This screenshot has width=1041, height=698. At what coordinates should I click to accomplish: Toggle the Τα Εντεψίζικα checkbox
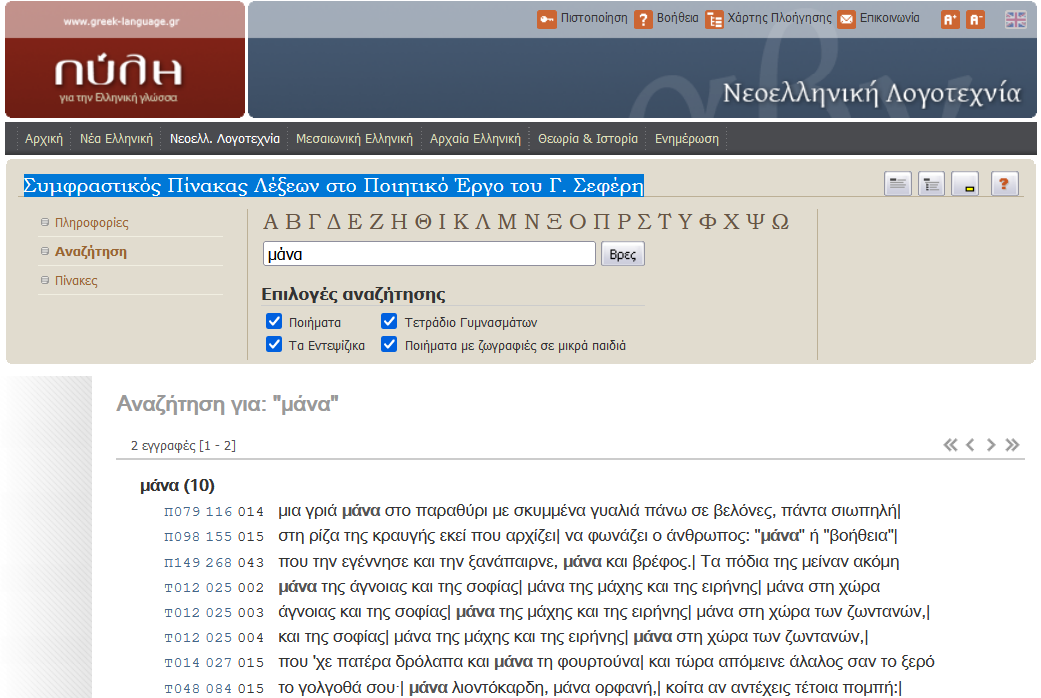pyautogui.click(x=274, y=344)
